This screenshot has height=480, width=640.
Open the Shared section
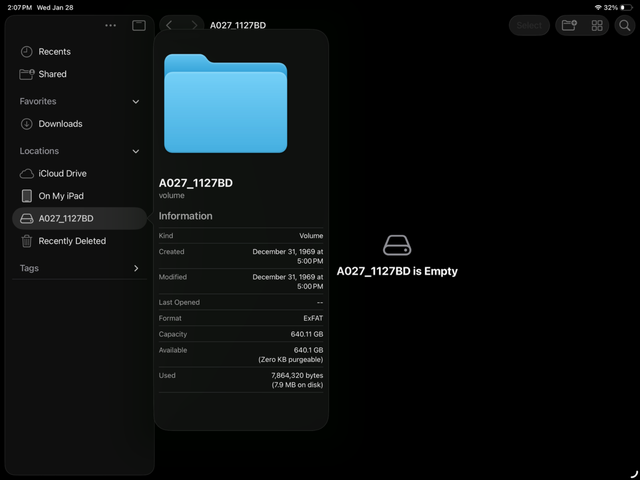(52, 74)
